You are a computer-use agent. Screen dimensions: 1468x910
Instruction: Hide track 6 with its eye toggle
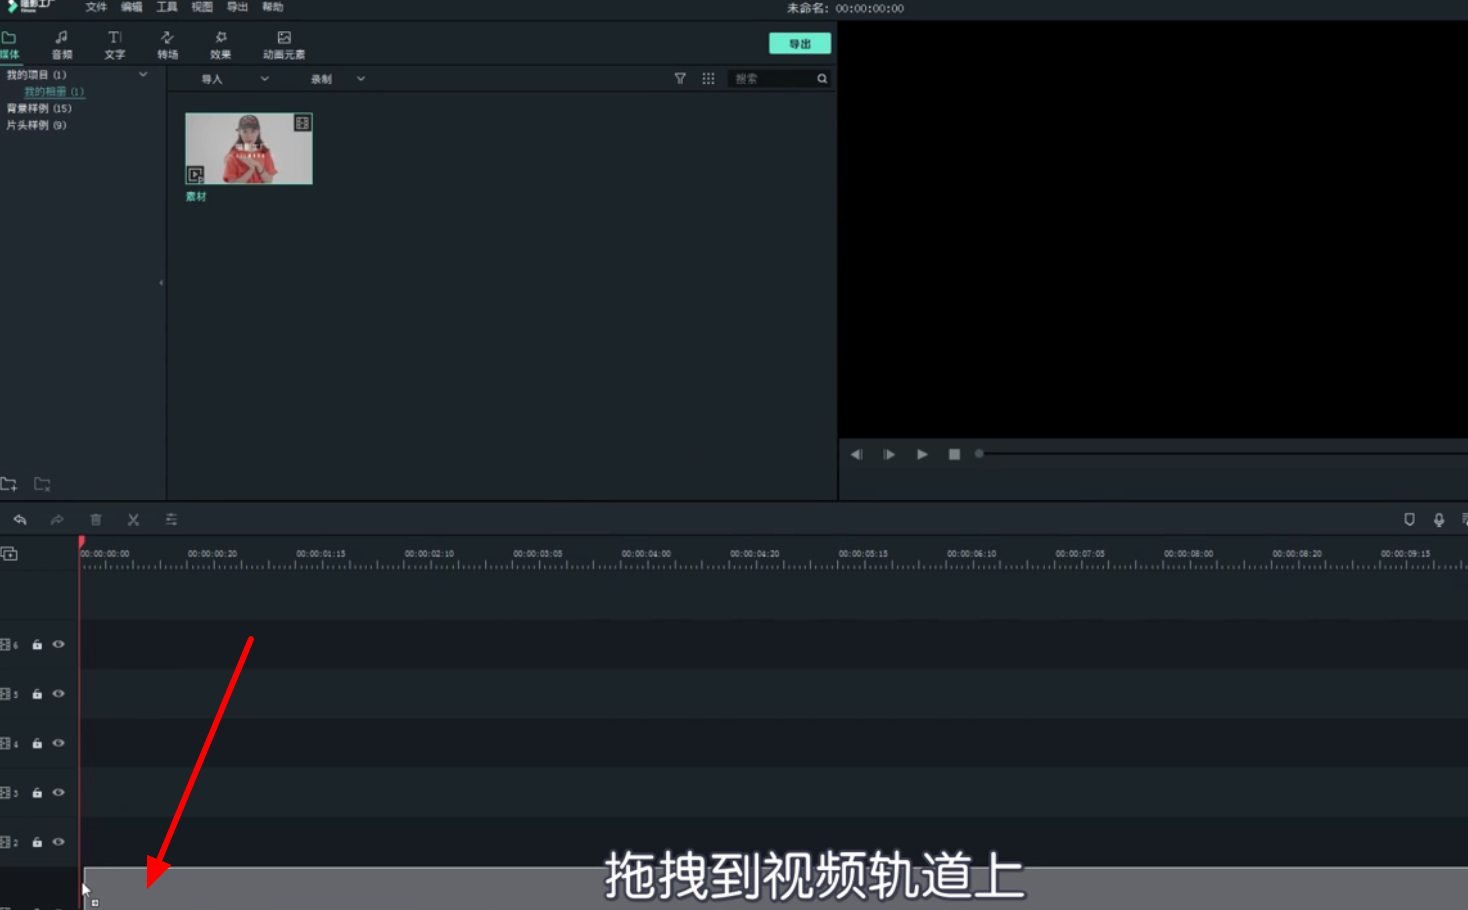pyautogui.click(x=58, y=644)
